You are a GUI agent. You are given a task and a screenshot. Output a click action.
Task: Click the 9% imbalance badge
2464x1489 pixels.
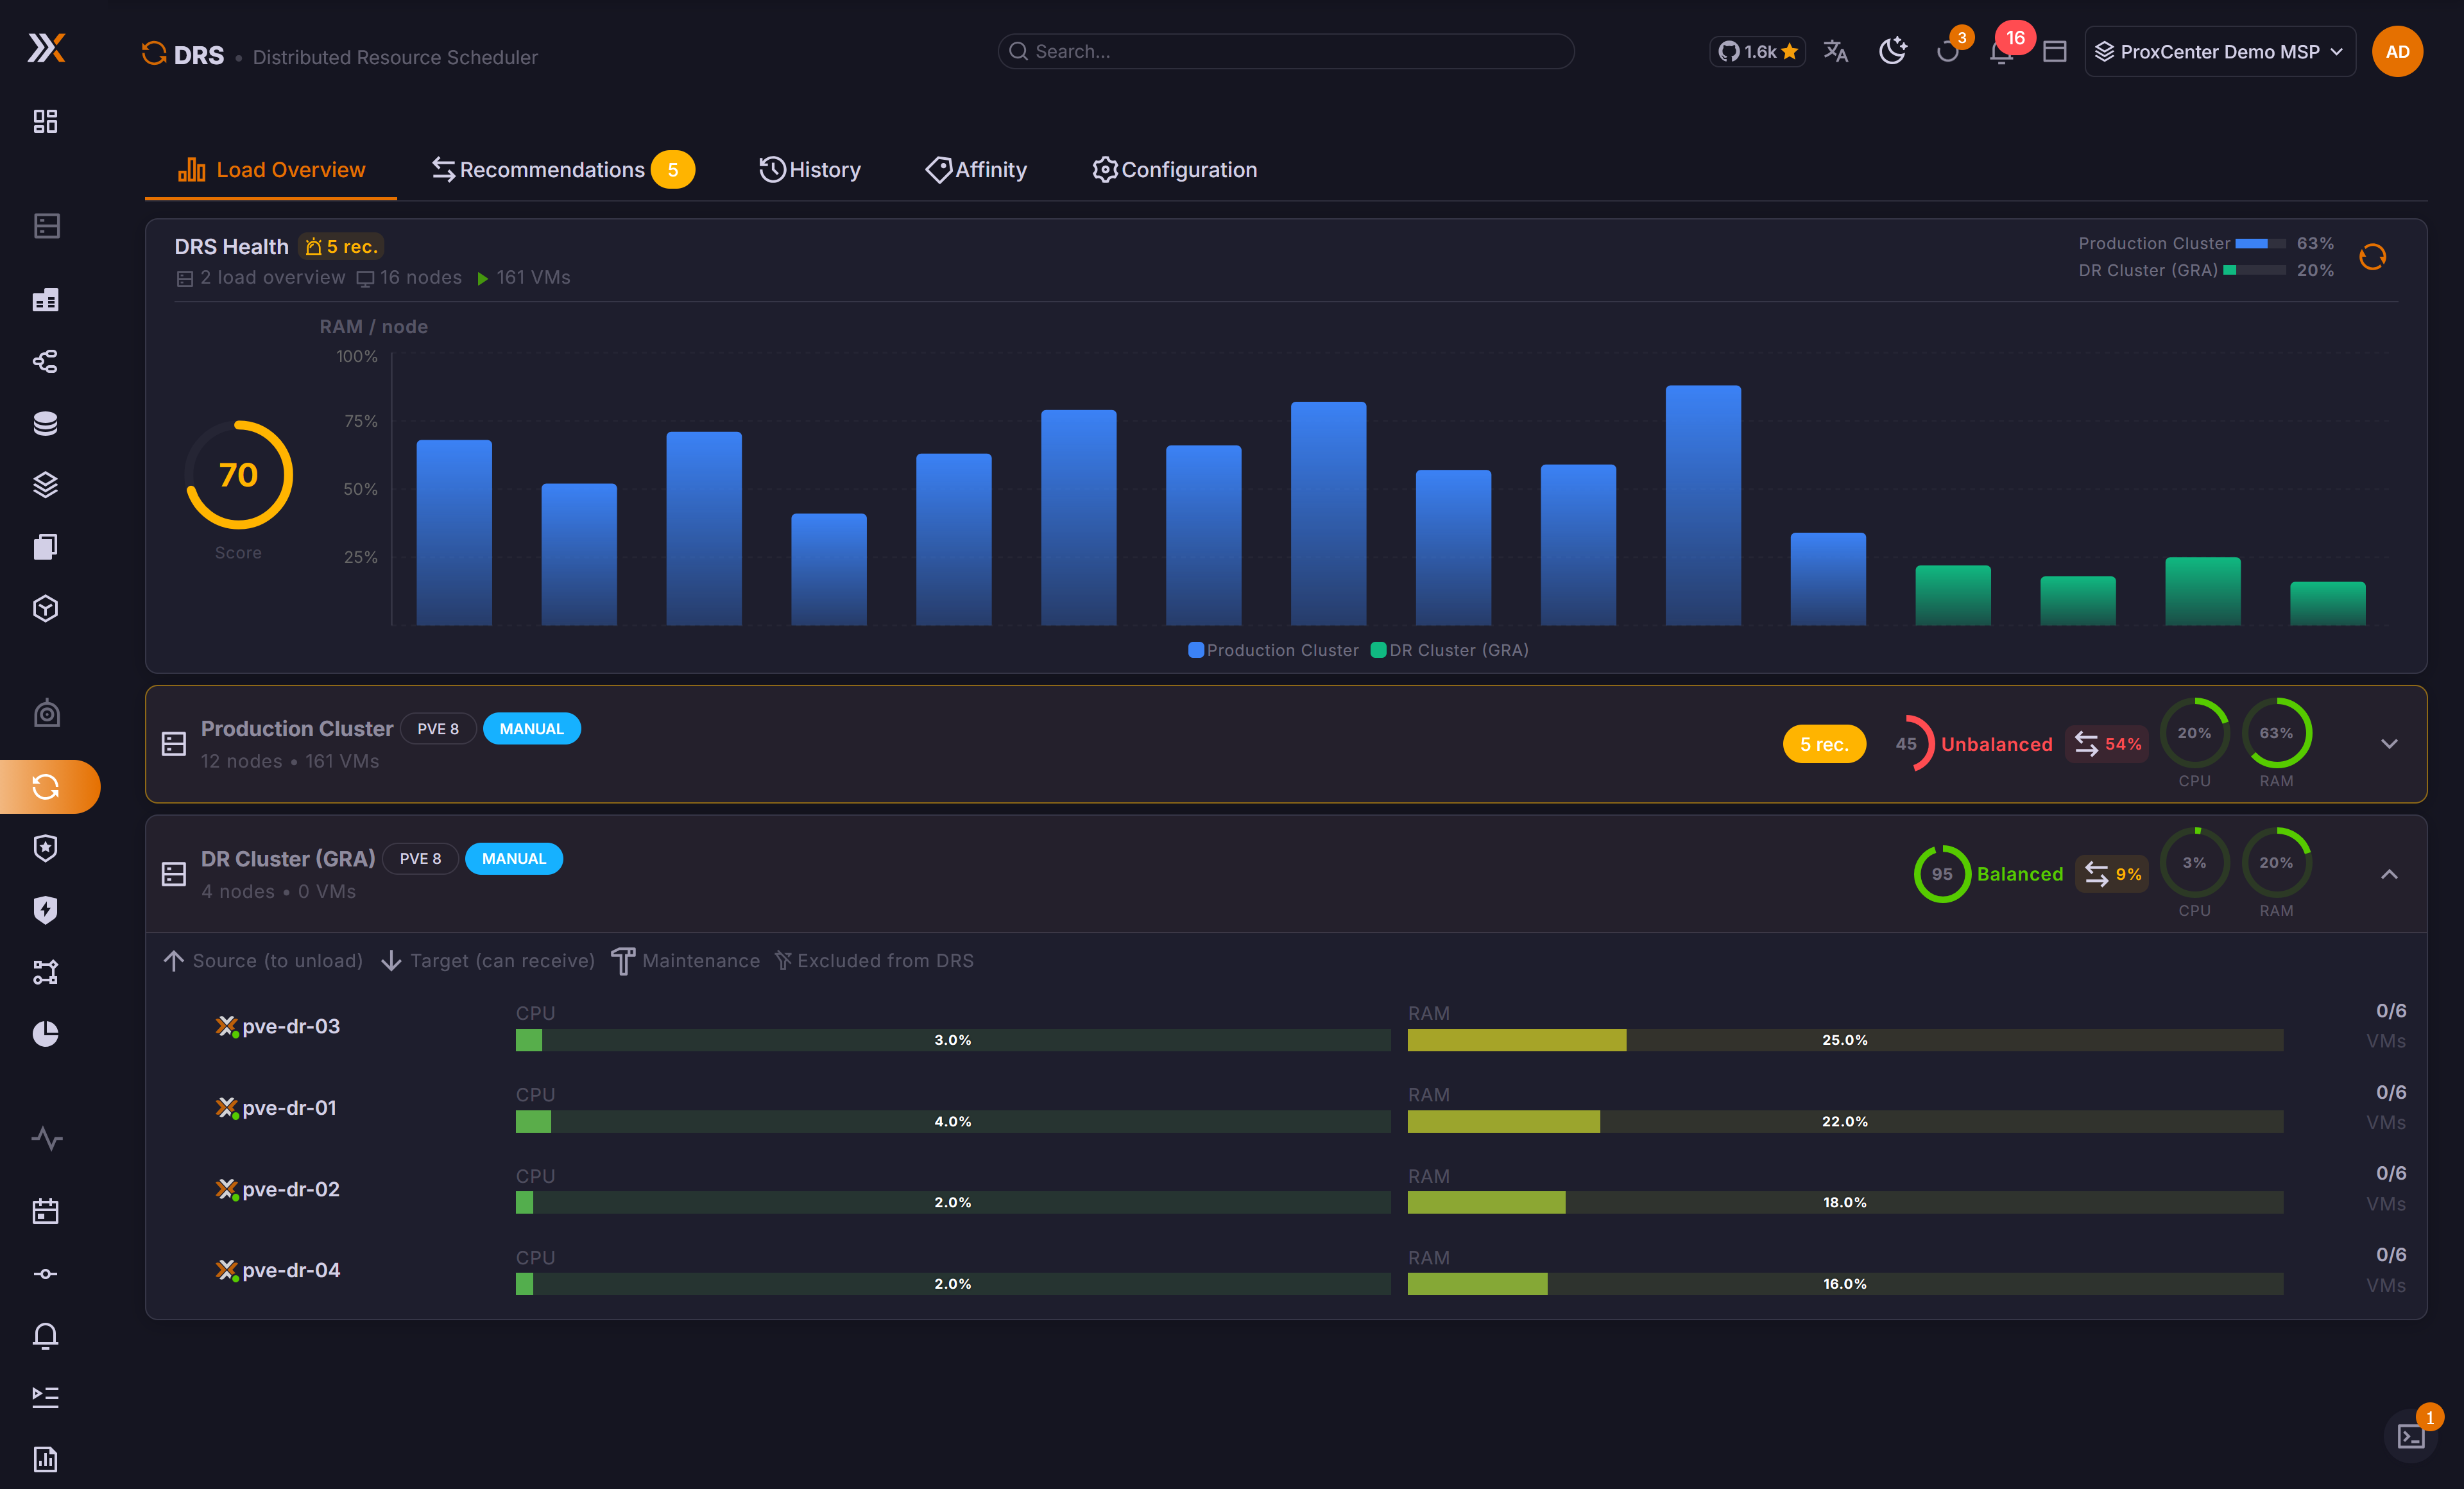click(2111, 874)
